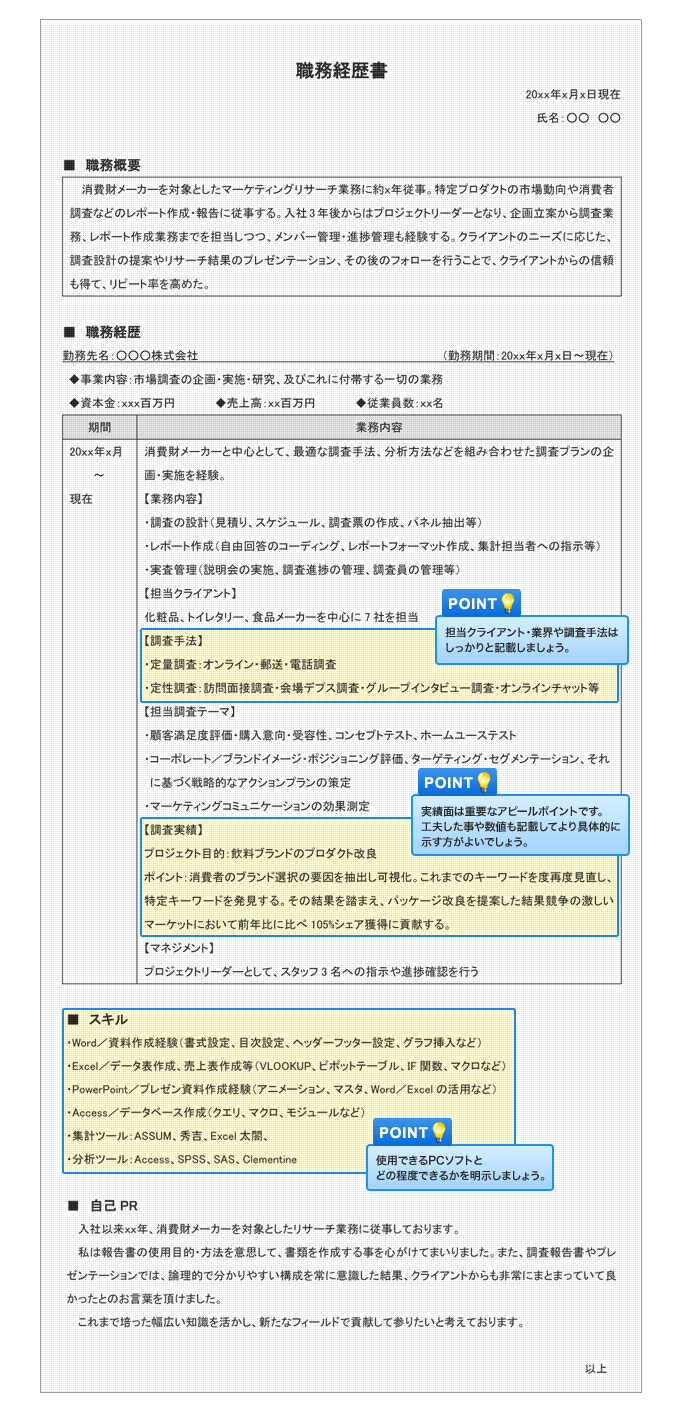Click the light bulb icon above the 調査手法 callout

click(508, 603)
